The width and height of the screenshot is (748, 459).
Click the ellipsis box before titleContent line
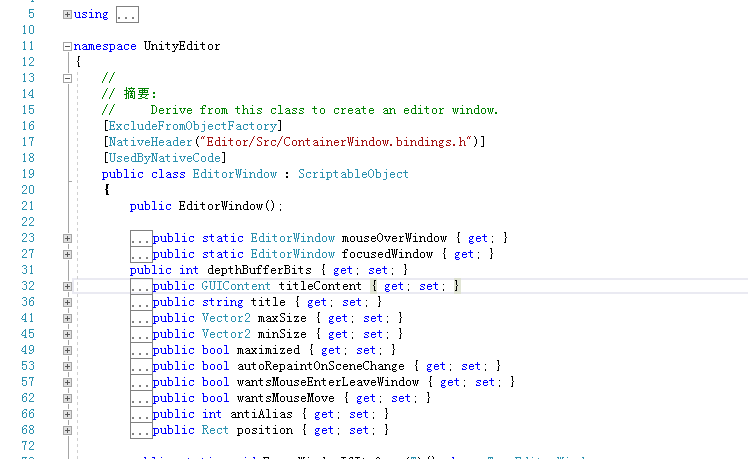[x=141, y=286]
